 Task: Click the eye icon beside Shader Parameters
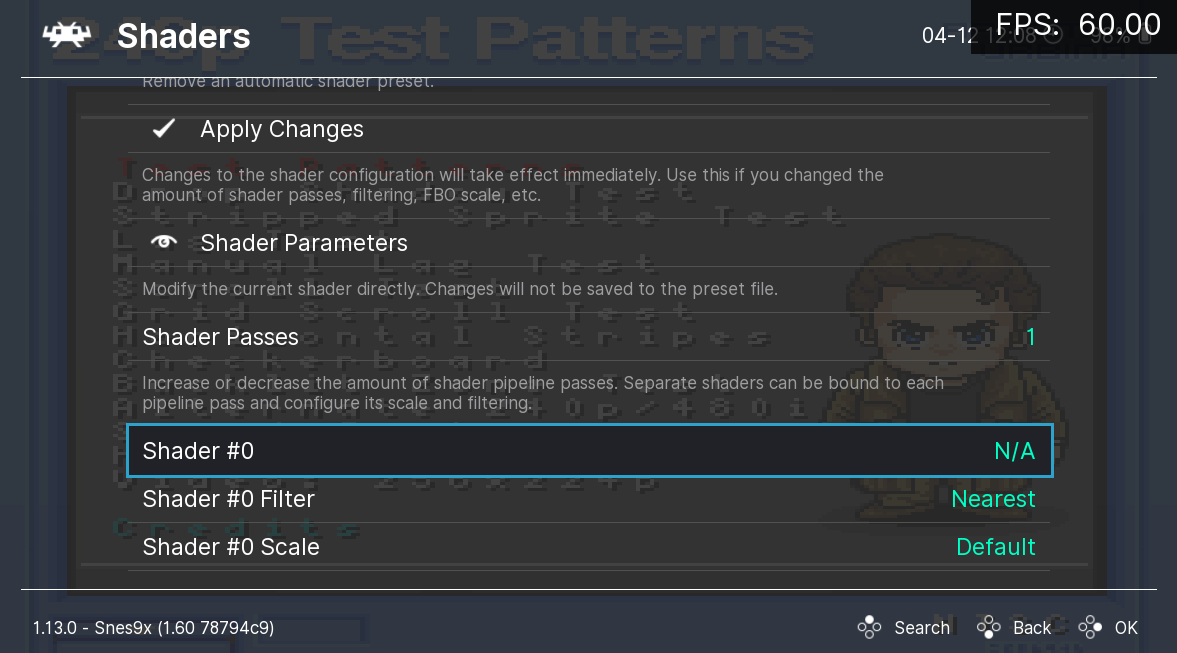pyautogui.click(x=163, y=241)
